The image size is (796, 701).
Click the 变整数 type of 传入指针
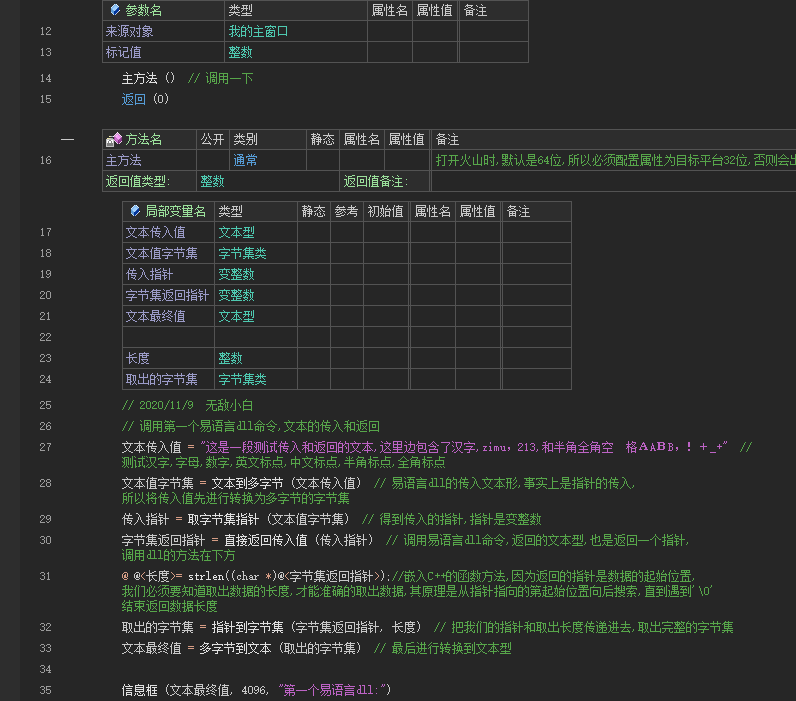tap(237, 275)
